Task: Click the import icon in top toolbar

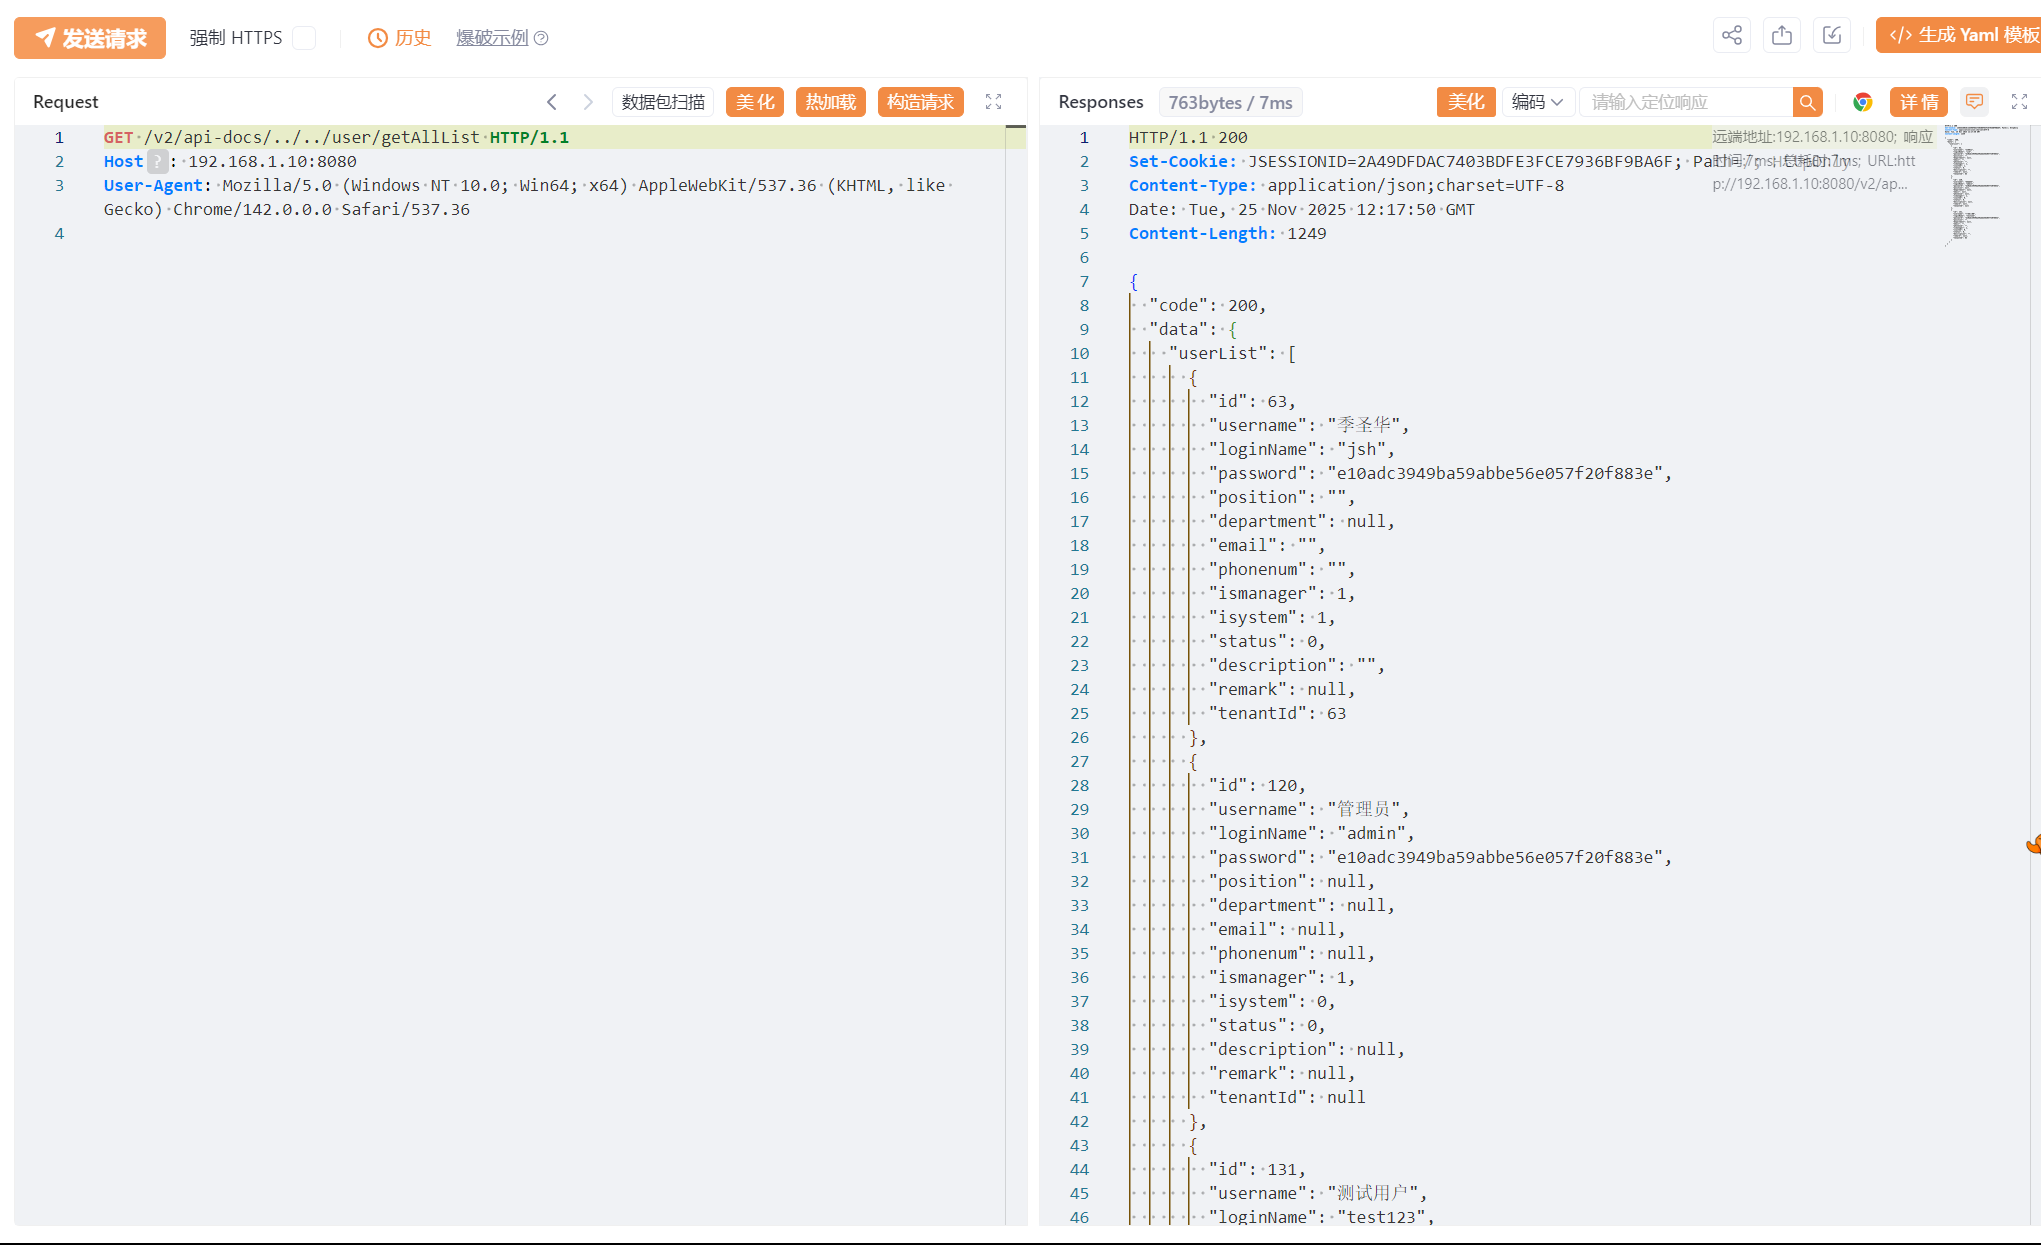Action: [x=1832, y=36]
